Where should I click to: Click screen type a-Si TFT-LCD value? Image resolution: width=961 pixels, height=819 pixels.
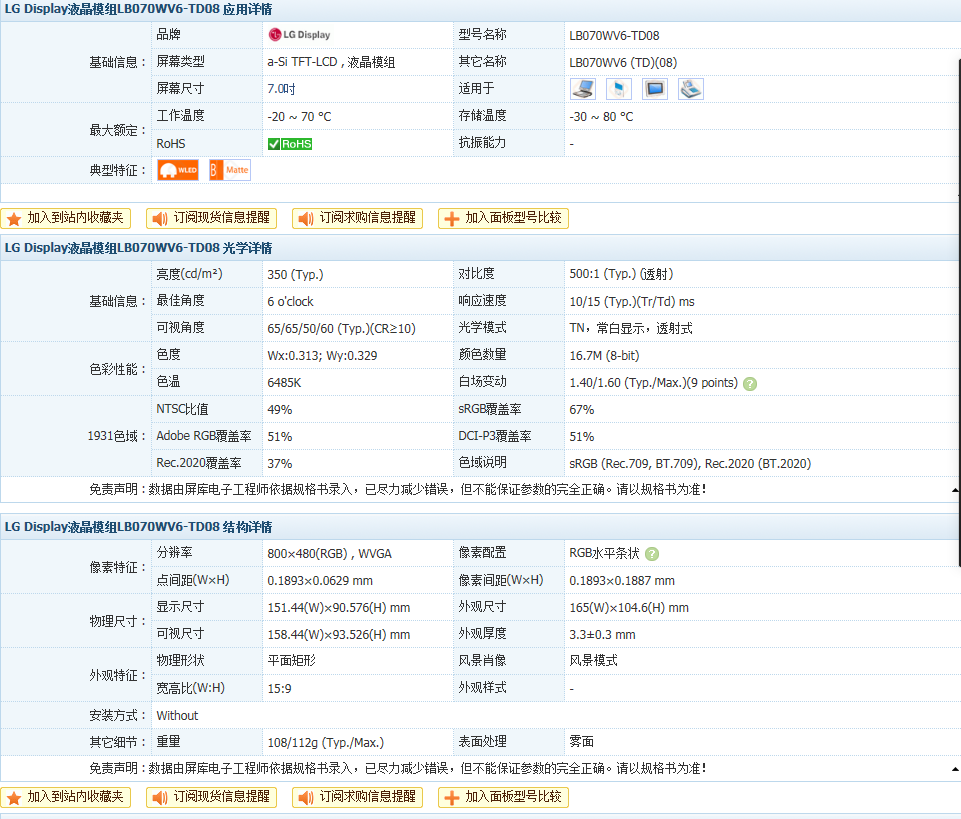pos(331,63)
